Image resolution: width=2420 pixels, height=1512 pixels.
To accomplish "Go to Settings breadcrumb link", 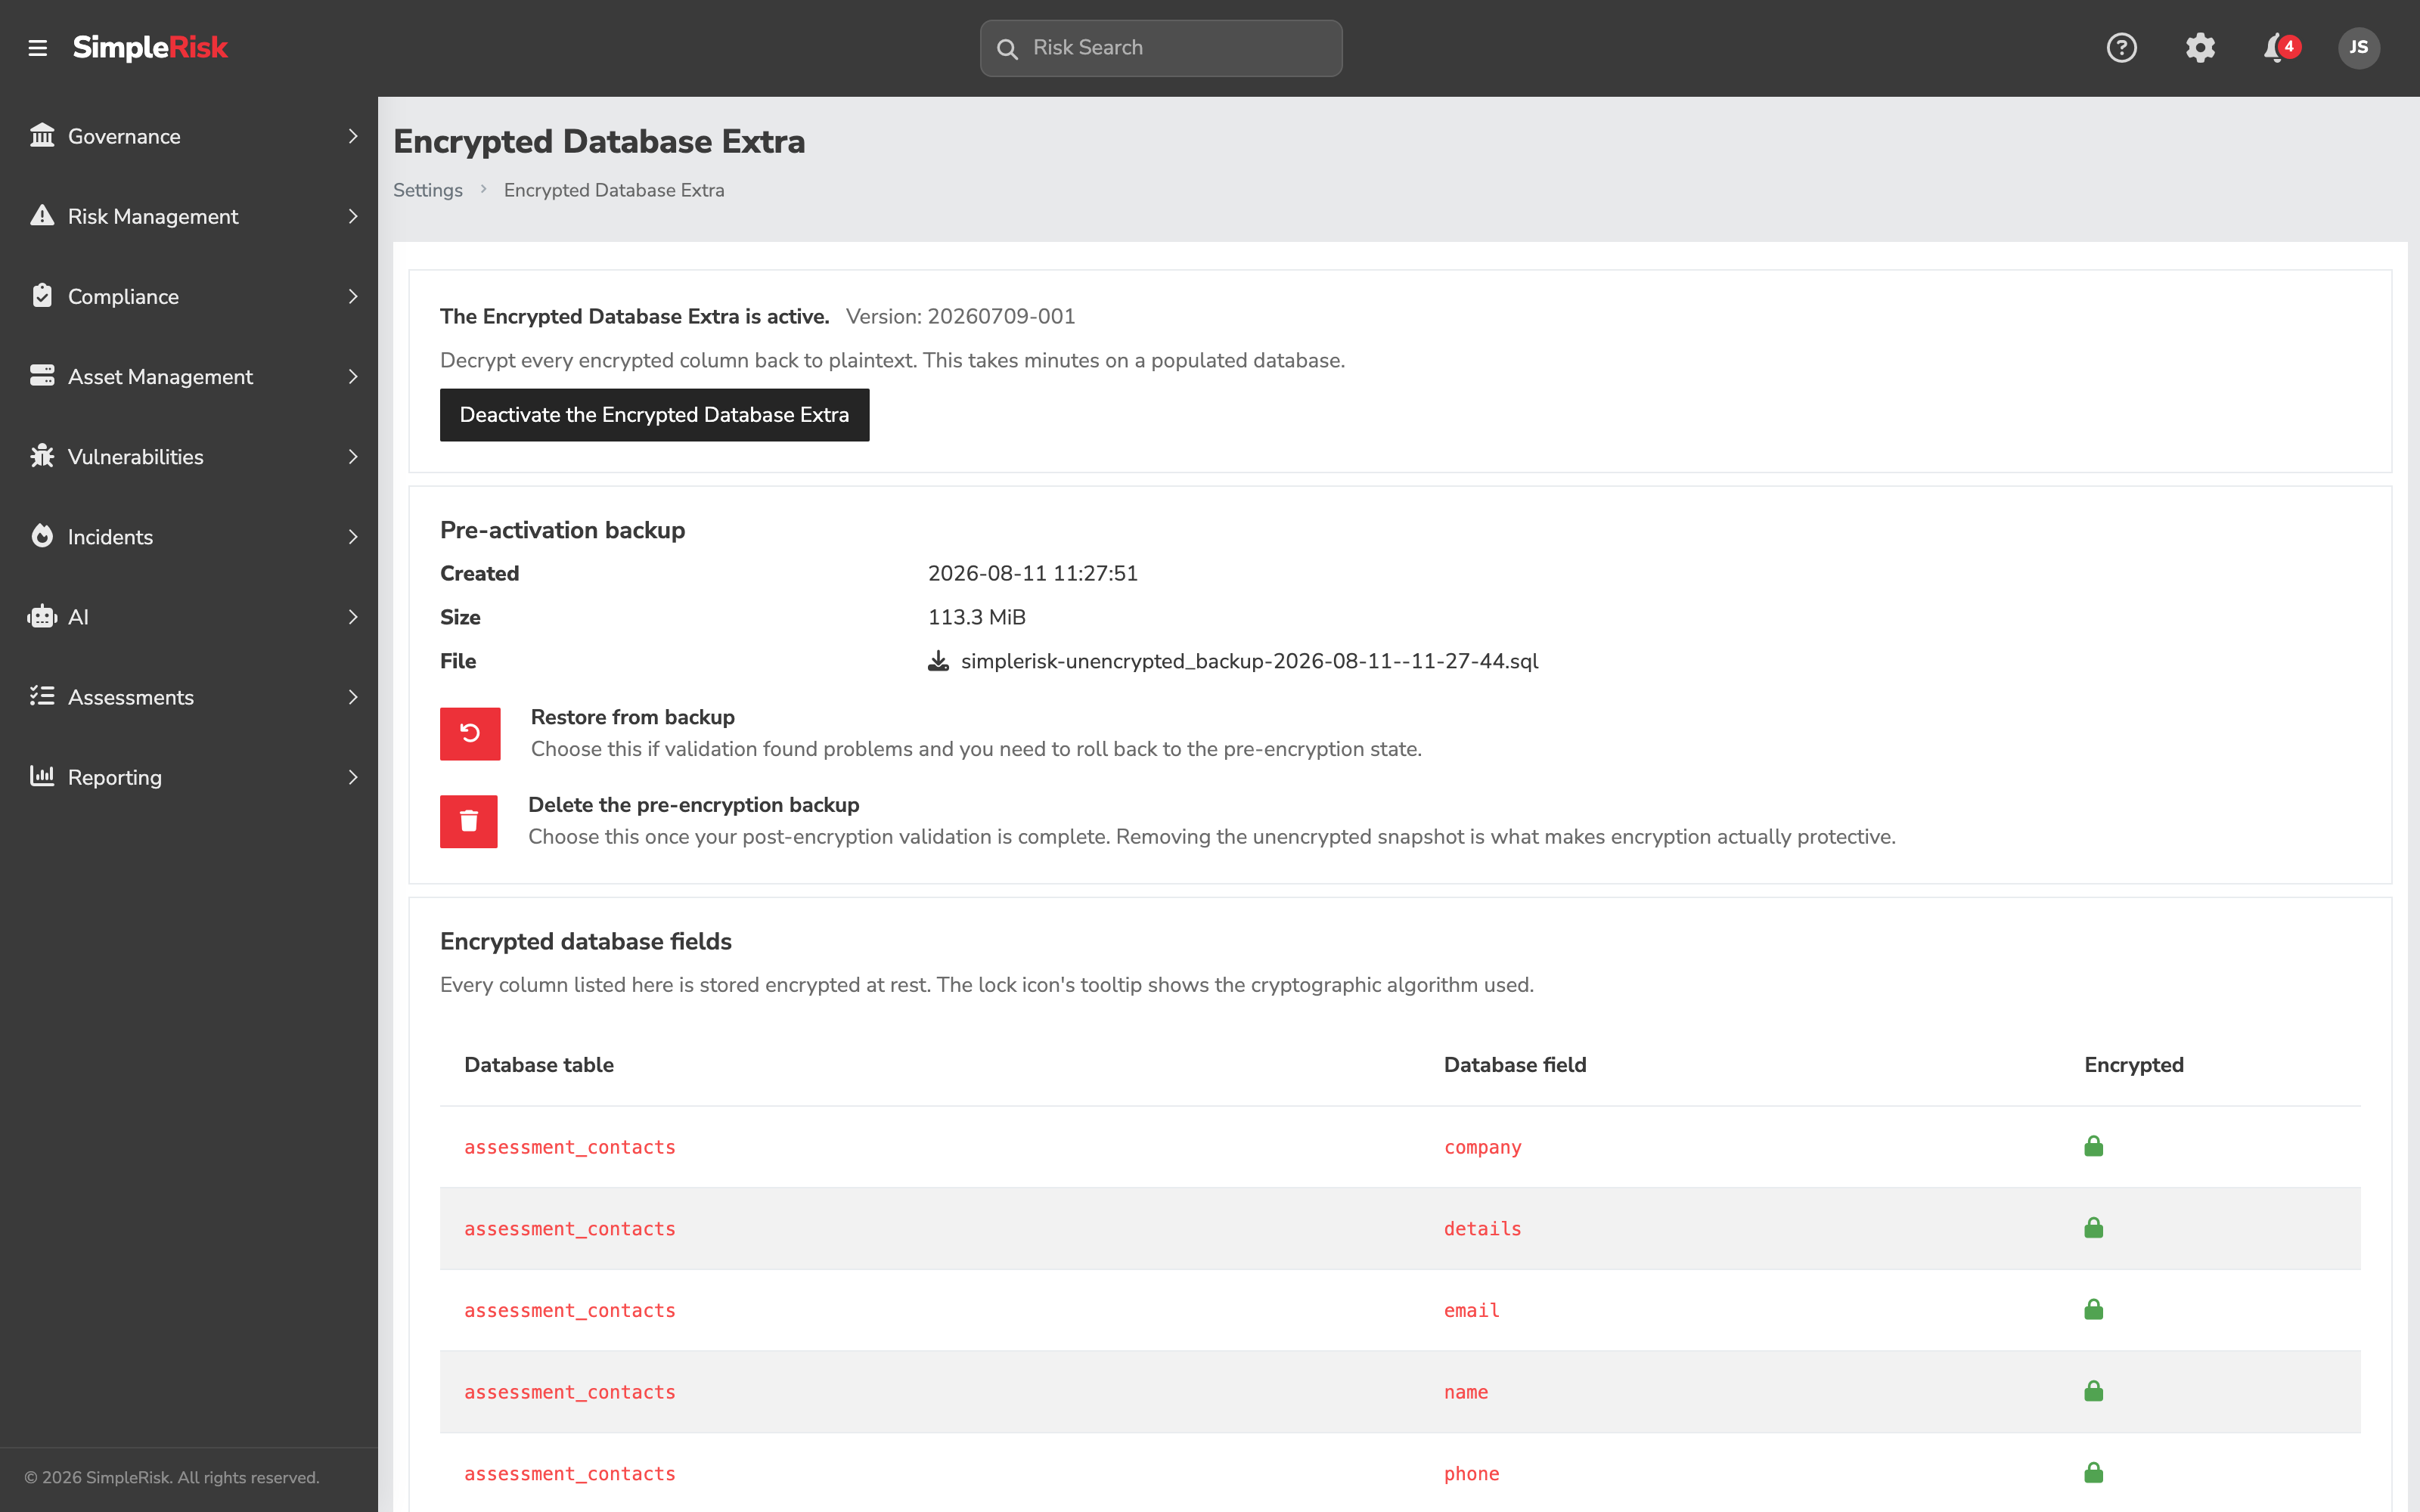I will click(x=428, y=190).
